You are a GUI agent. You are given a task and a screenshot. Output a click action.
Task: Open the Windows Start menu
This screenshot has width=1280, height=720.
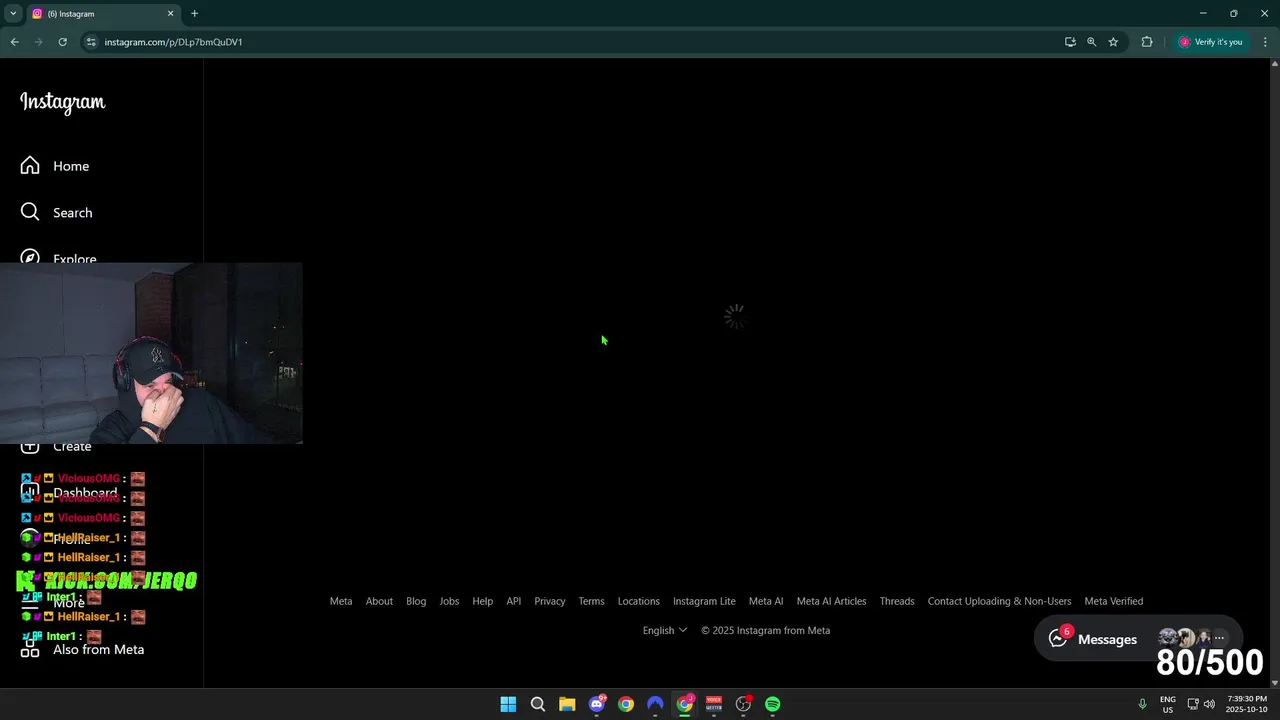[508, 704]
